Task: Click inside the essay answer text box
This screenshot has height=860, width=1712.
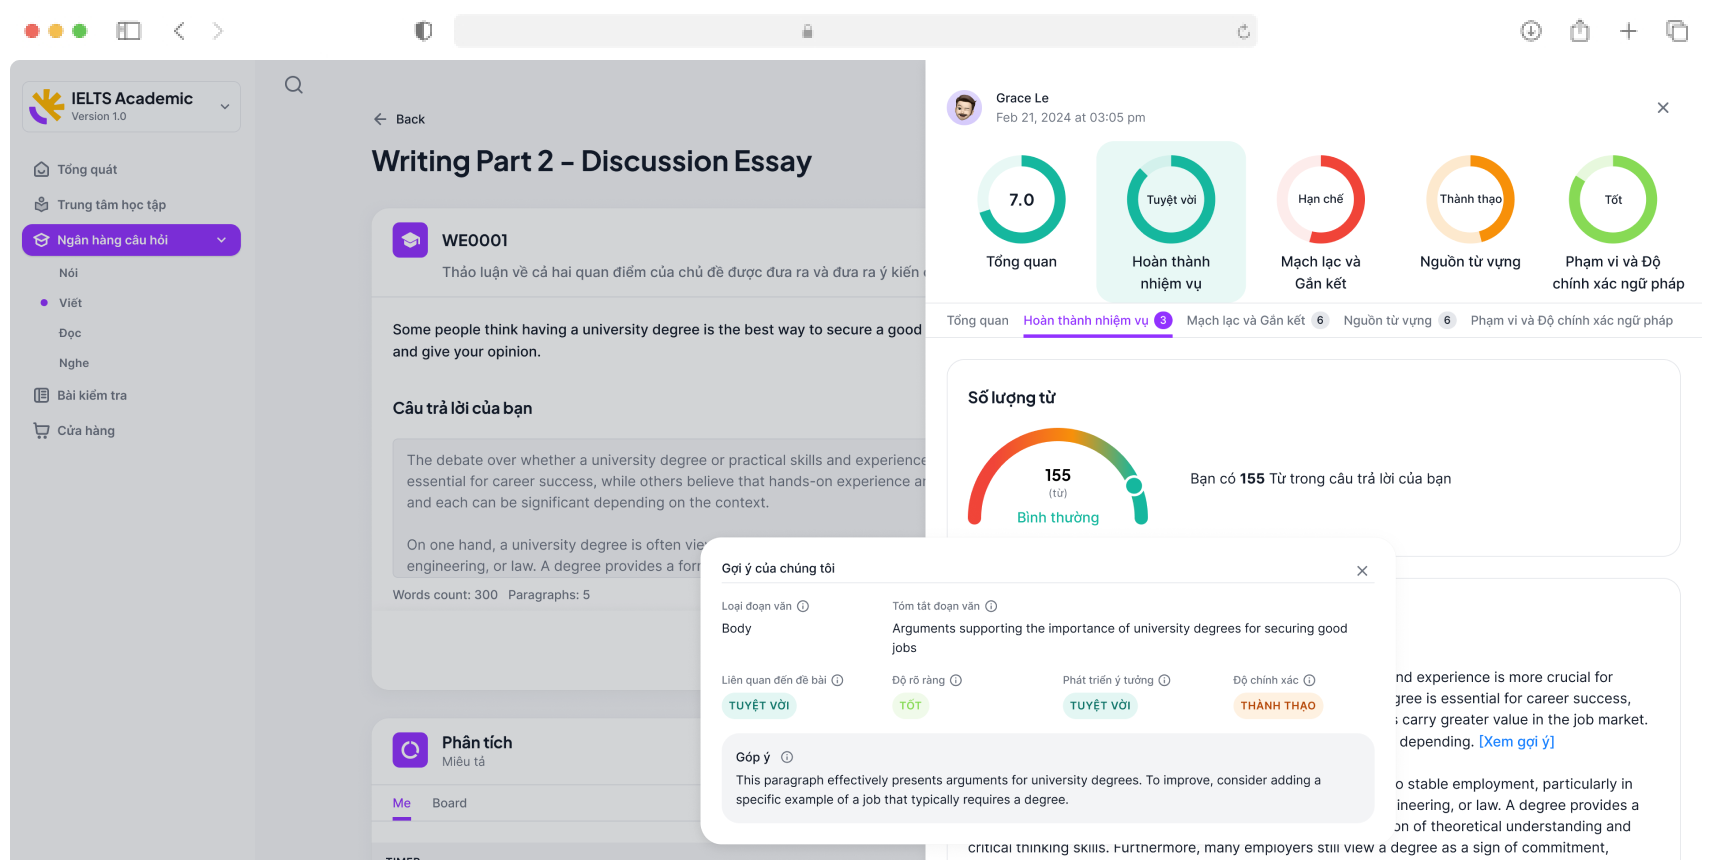Action: coord(659,508)
